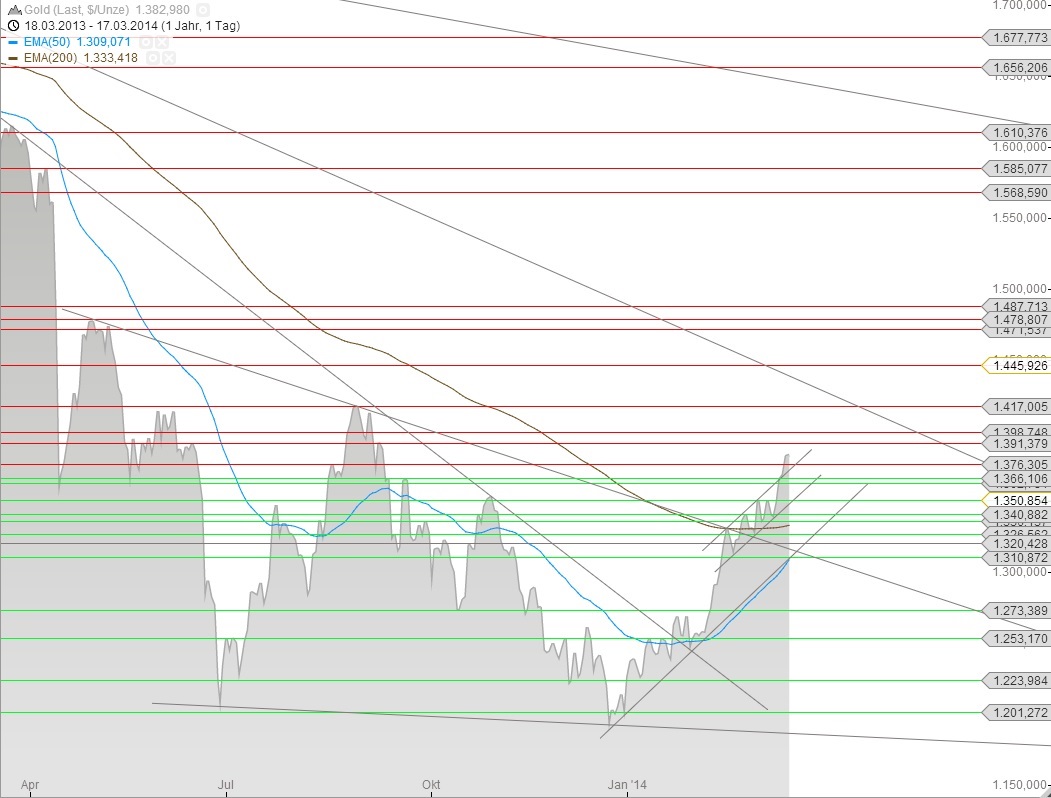Select the 1.677,773 resistance level label
Image resolution: width=1051 pixels, height=798 pixels.
coord(1016,38)
